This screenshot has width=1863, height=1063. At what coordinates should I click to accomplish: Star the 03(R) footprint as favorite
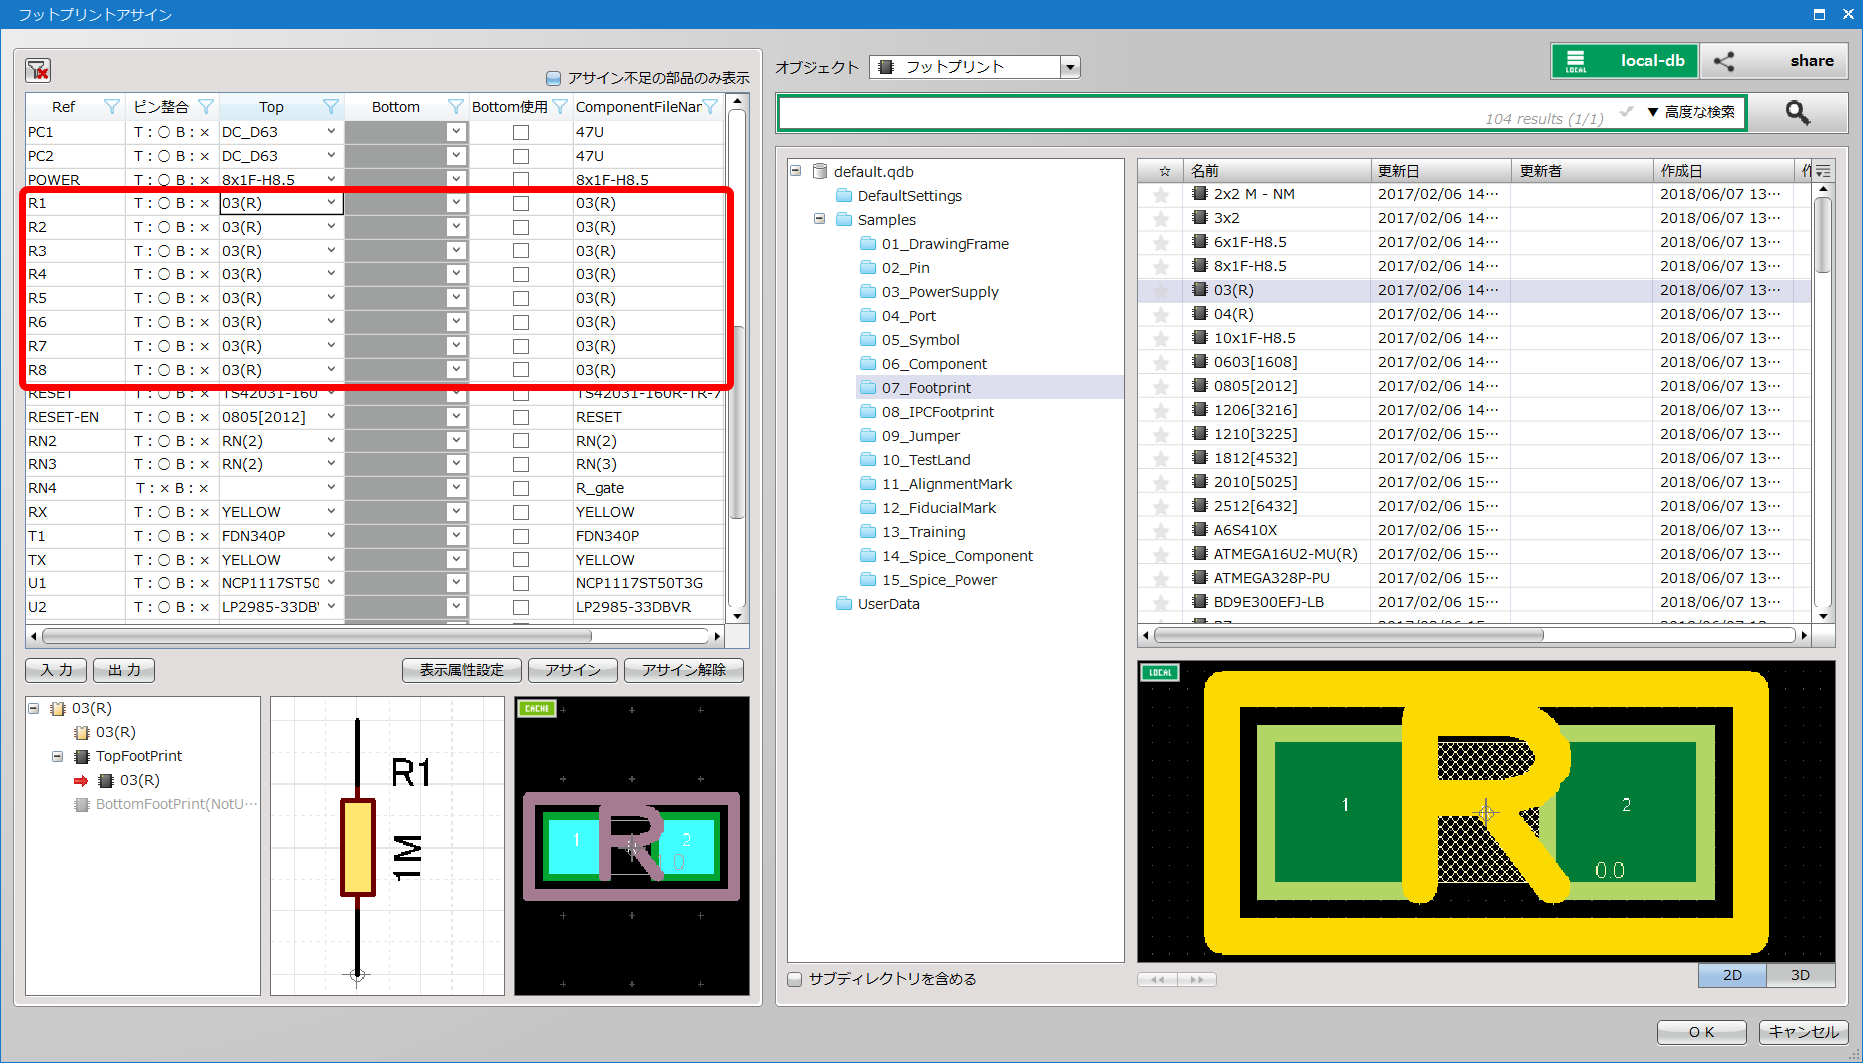tap(1161, 291)
